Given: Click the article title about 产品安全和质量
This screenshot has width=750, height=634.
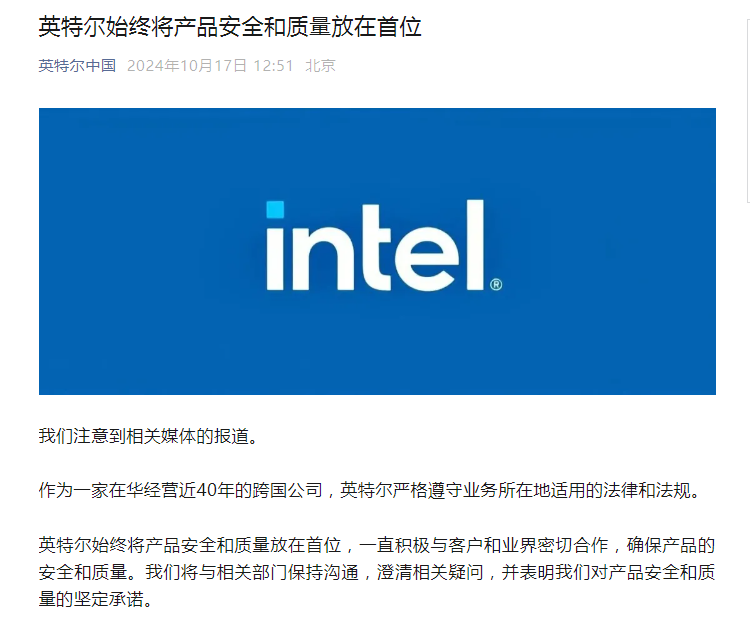Looking at the screenshot, I should [x=230, y=27].
